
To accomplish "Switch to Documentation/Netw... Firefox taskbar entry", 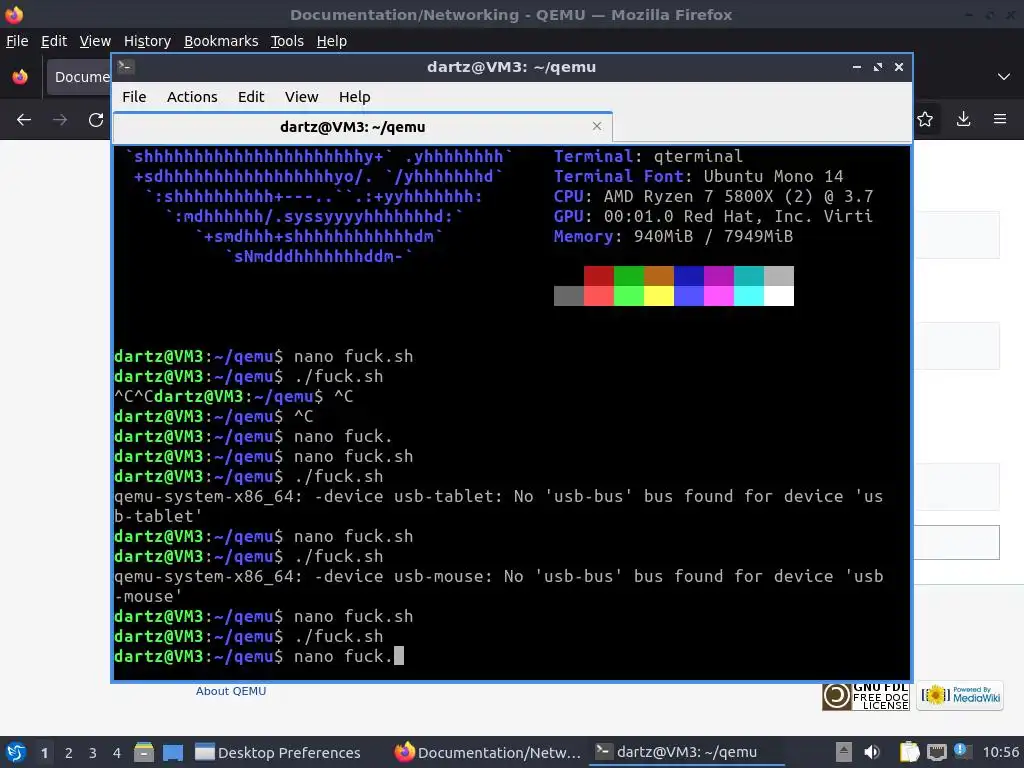I will point(488,752).
